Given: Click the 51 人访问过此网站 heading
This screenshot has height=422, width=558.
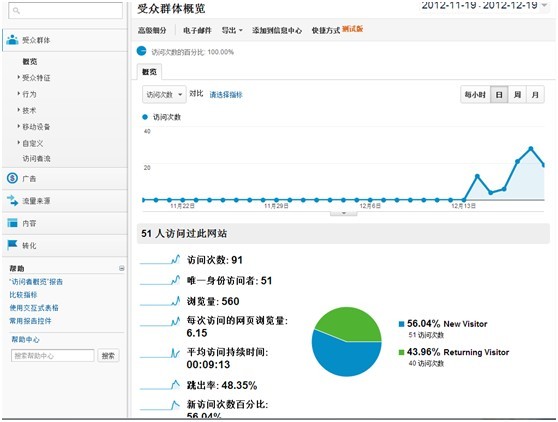Looking at the screenshot, I should coord(184,233).
